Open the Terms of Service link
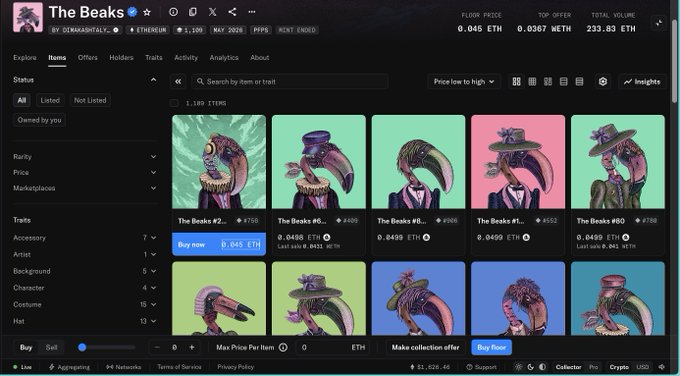Viewport: 680px width, 376px height. tap(179, 367)
